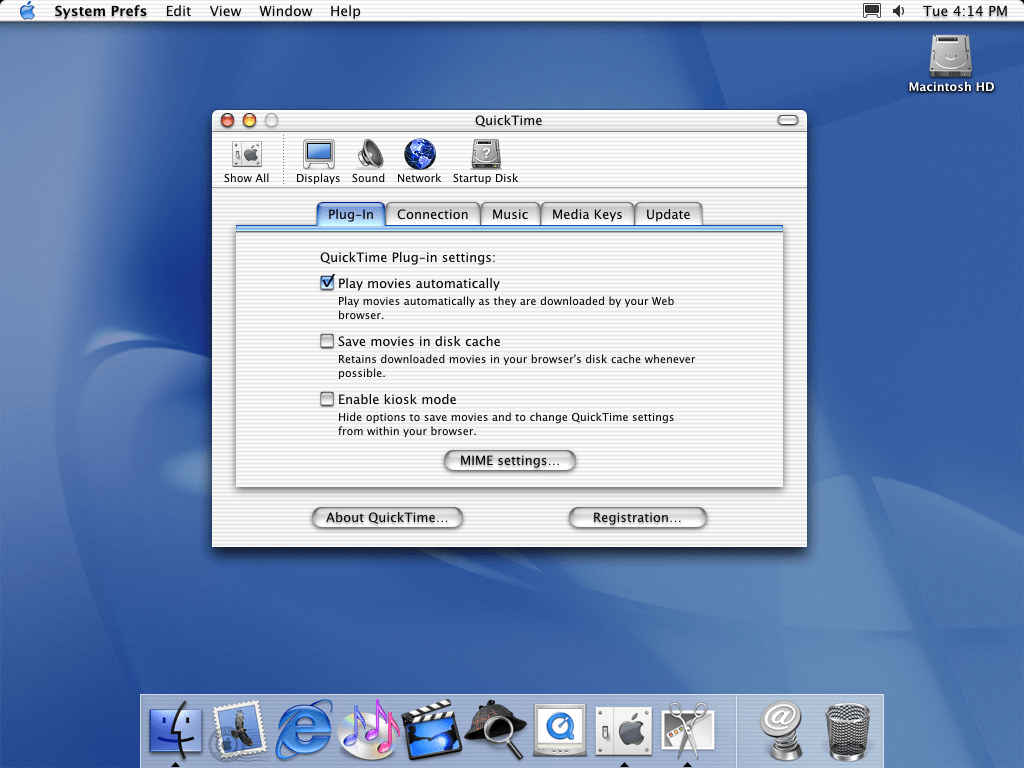Uncheck Play movies automatically
Image resolution: width=1024 pixels, height=768 pixels.
point(327,283)
